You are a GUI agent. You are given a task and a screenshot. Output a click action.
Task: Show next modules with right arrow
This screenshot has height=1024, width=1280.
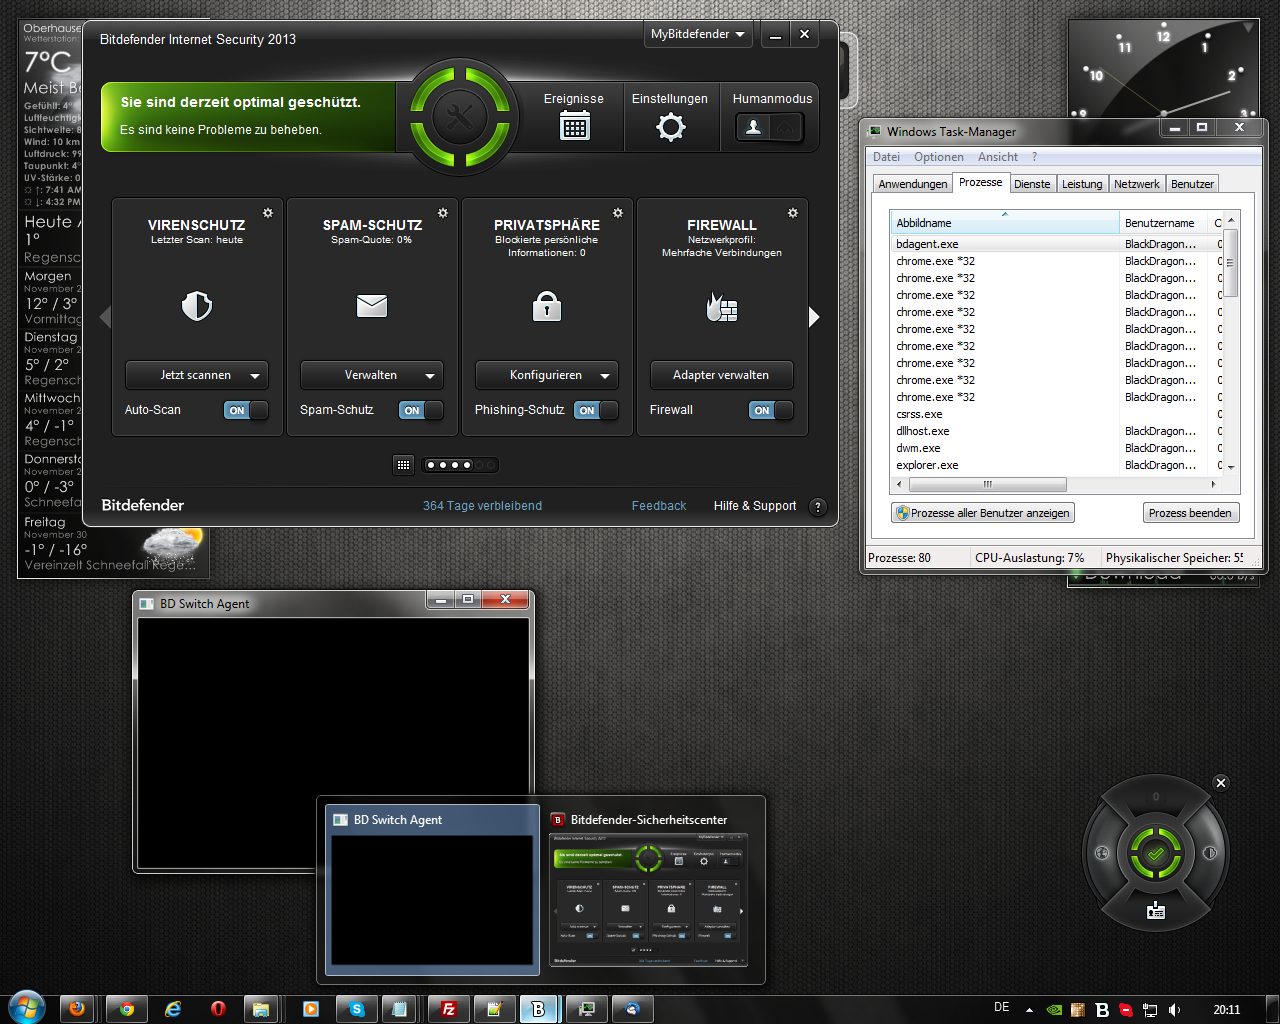[x=814, y=317]
